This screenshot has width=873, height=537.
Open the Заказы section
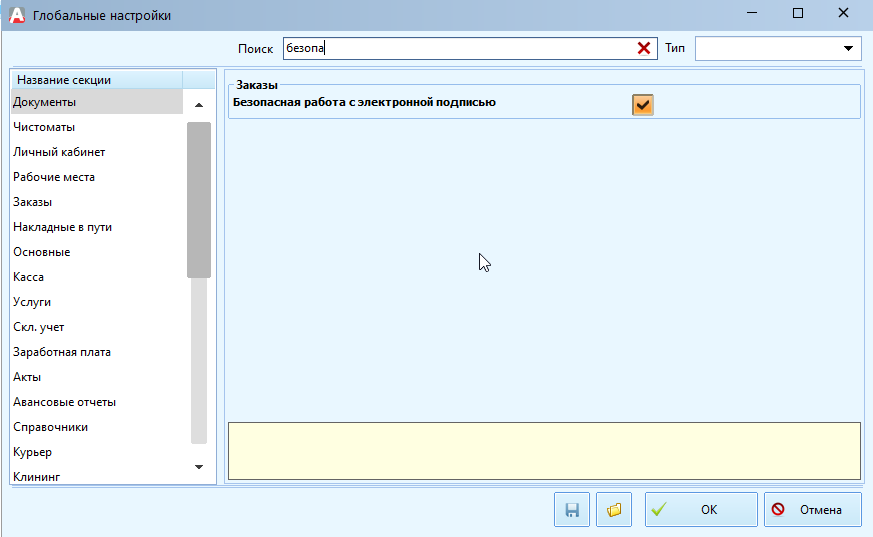point(33,202)
